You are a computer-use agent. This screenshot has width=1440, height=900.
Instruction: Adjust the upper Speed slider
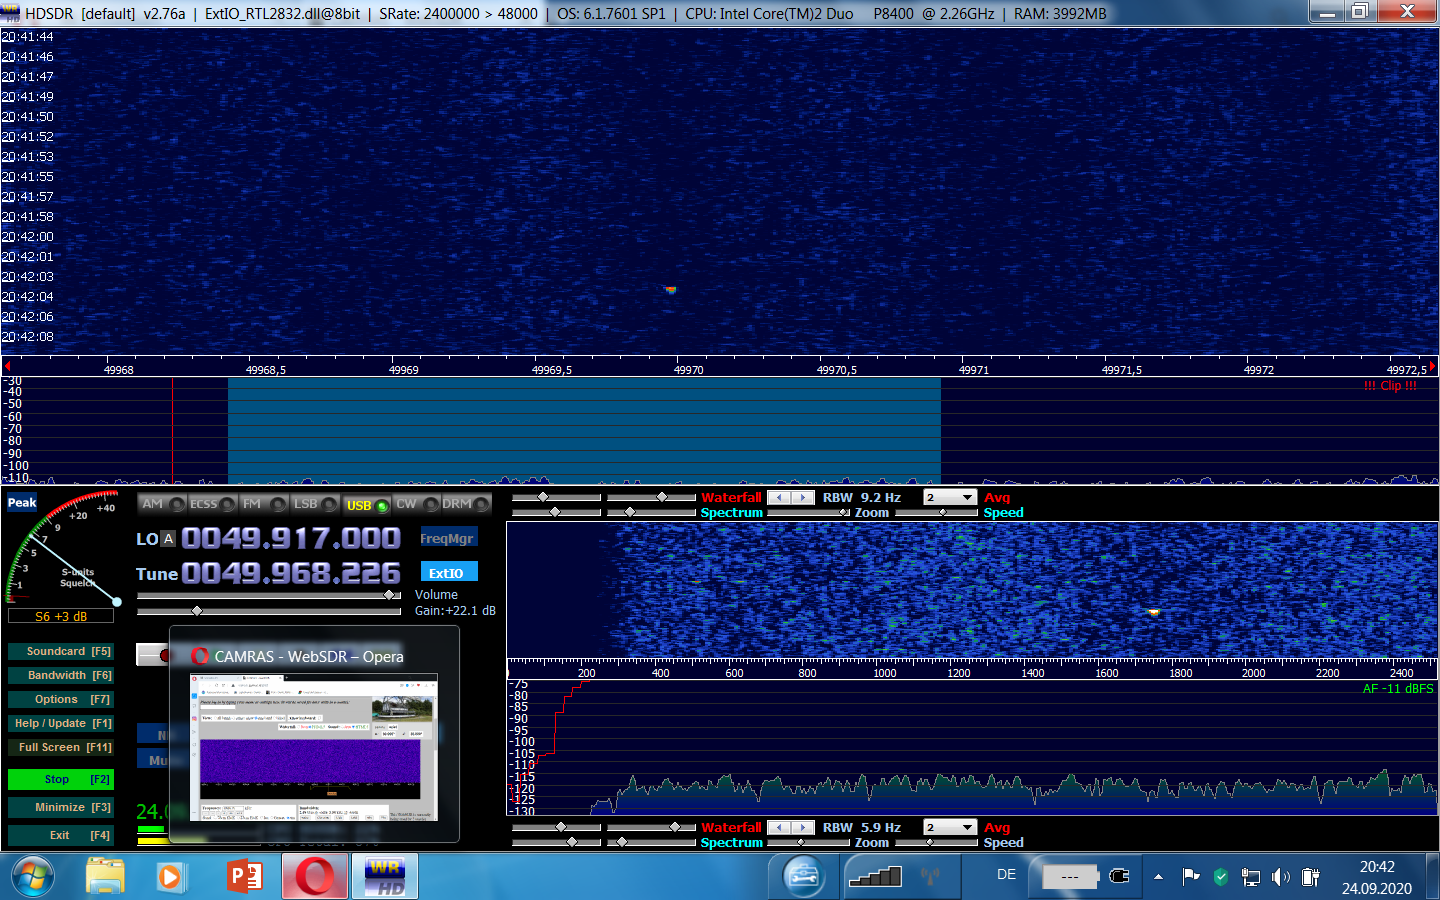(936, 513)
